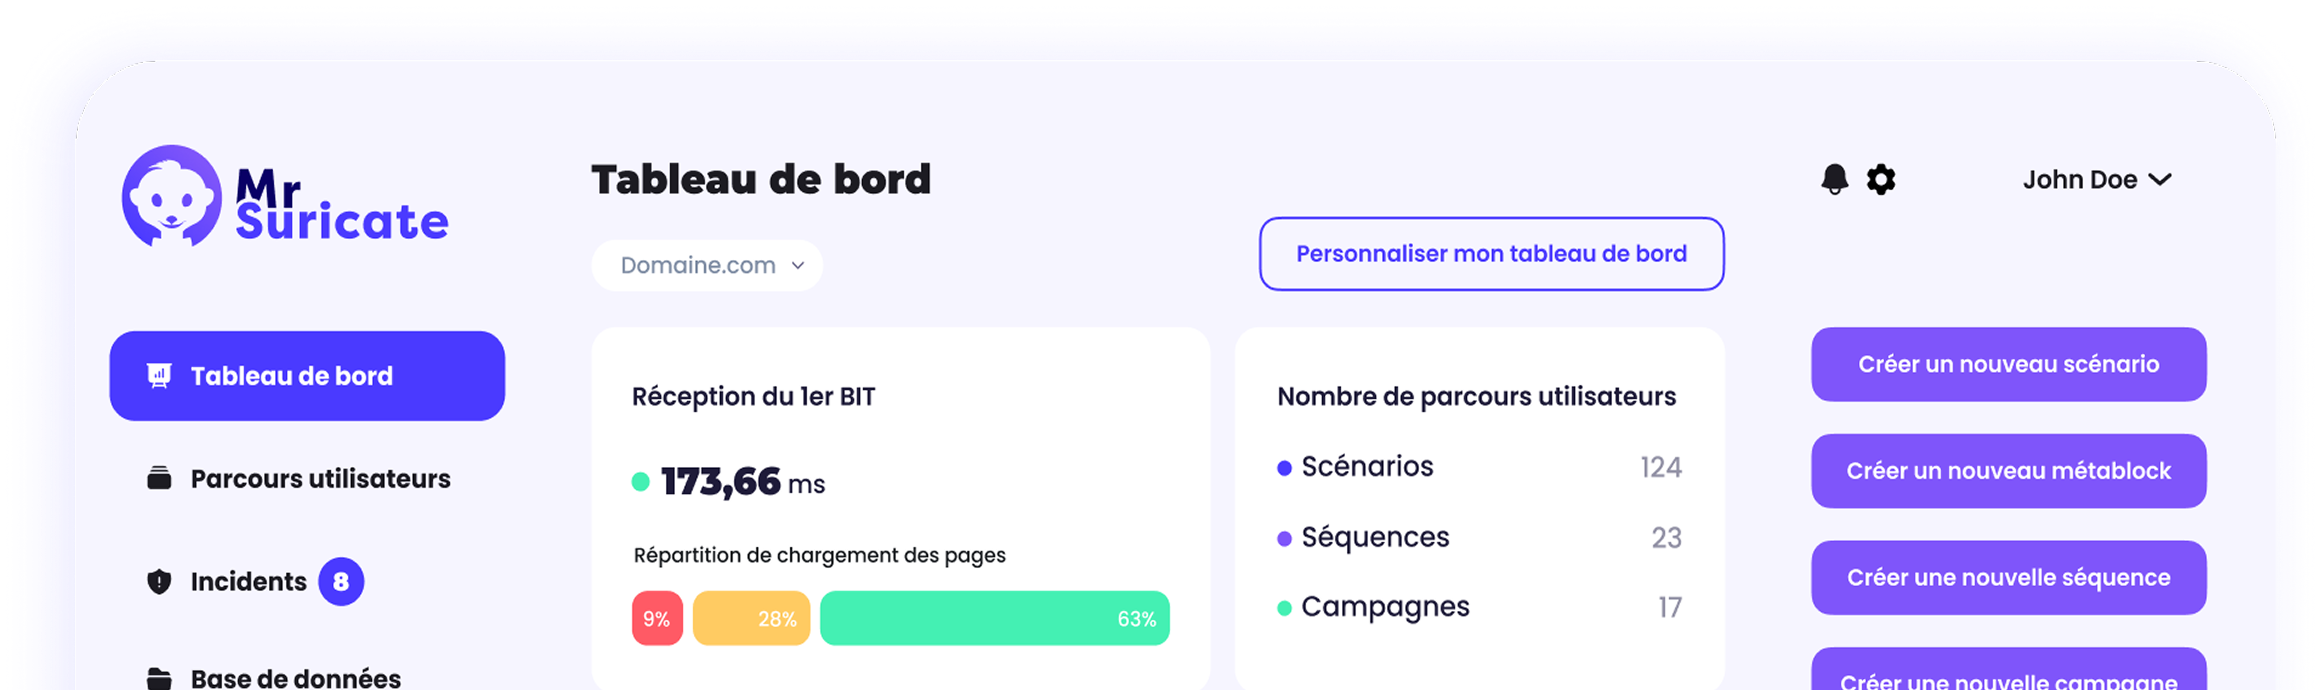This screenshot has width=2322, height=690.
Task: Click the chevron next to John Doe
Action: (x=2160, y=180)
